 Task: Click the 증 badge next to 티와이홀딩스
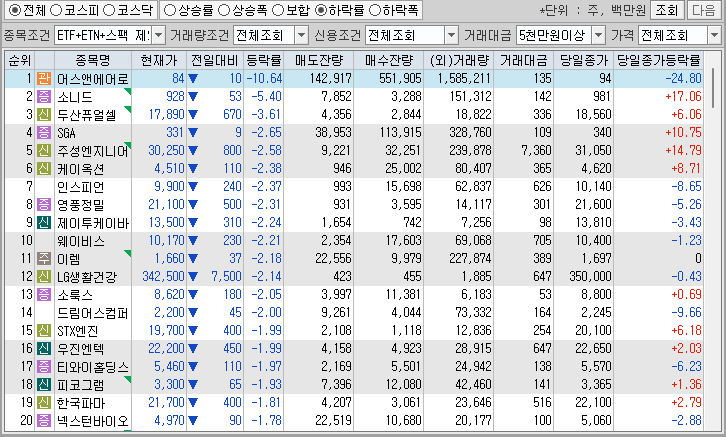click(44, 366)
